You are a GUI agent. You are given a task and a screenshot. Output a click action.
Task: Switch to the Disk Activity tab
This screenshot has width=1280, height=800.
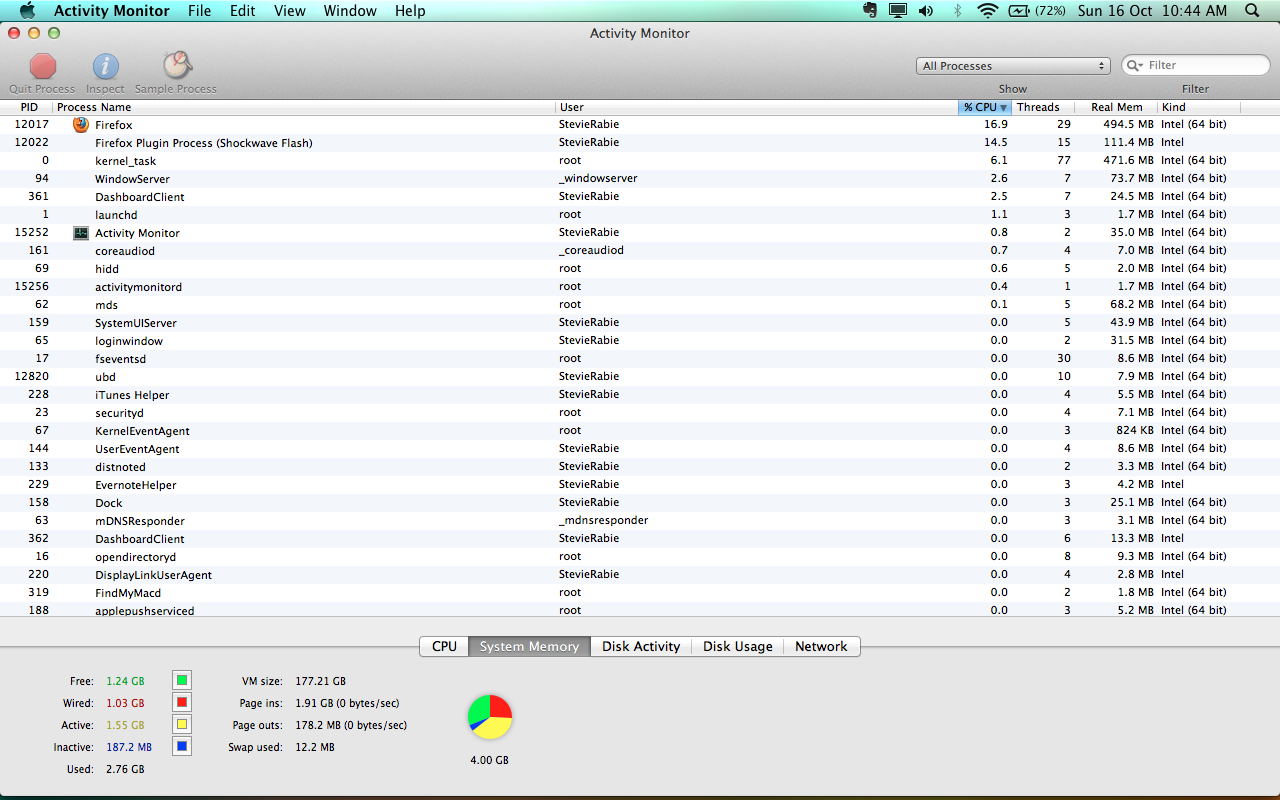[641, 647]
